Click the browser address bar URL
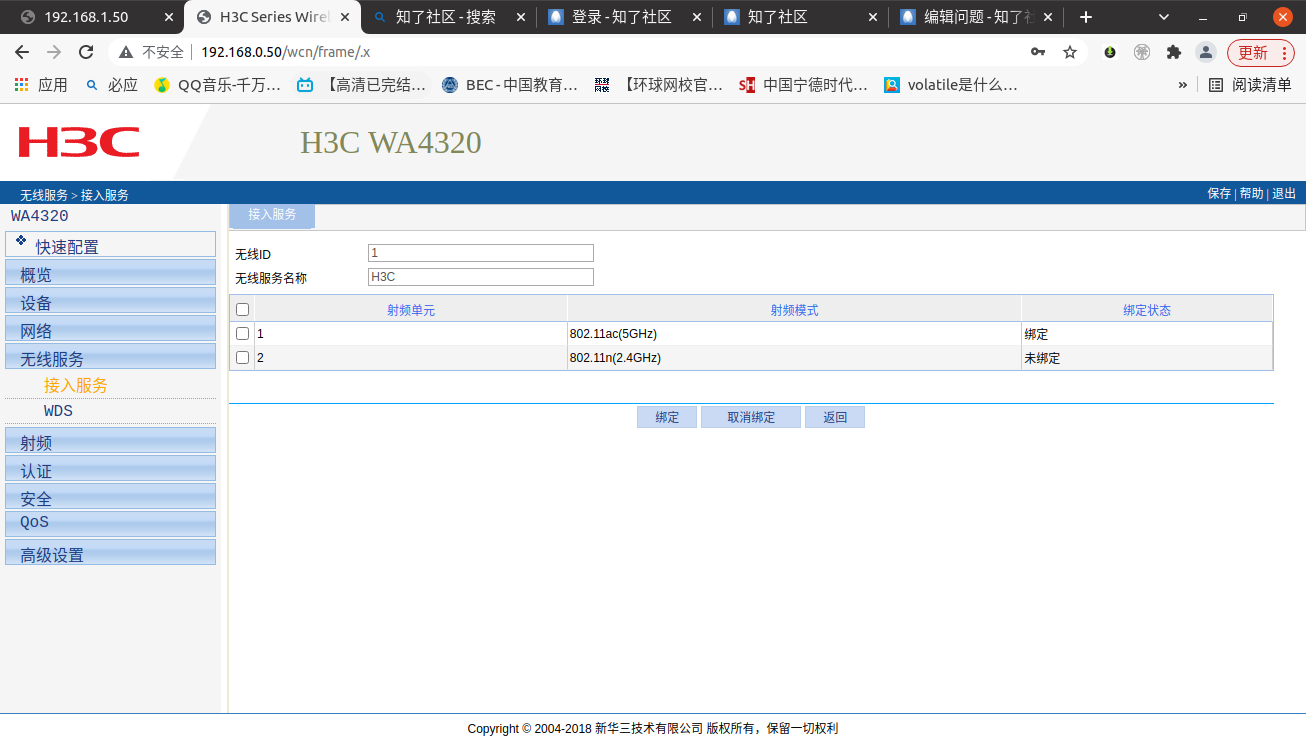The width and height of the screenshot is (1306, 741). (x=286, y=52)
